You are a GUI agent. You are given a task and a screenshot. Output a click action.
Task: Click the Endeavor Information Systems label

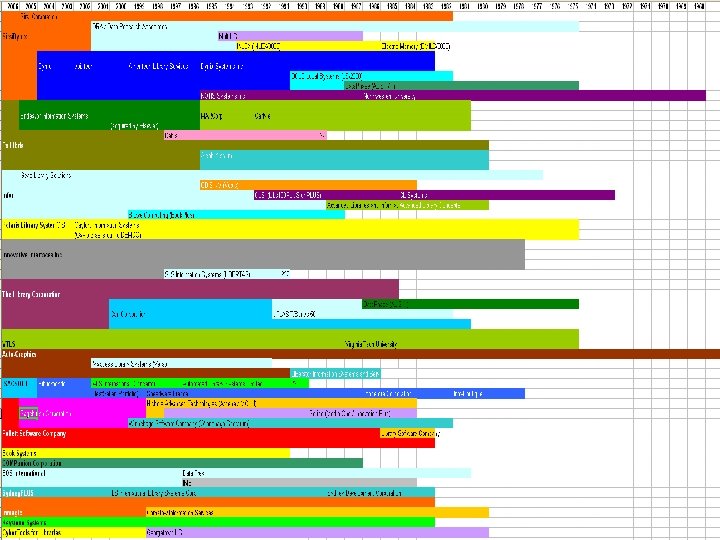(54, 116)
